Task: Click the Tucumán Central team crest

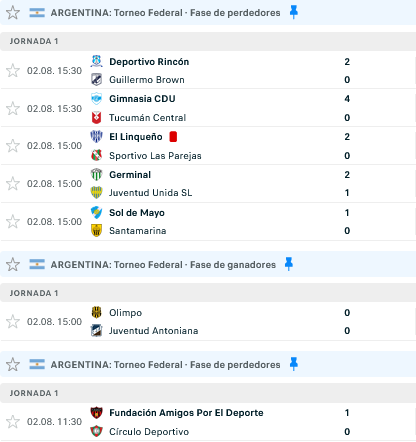Action: (x=96, y=117)
